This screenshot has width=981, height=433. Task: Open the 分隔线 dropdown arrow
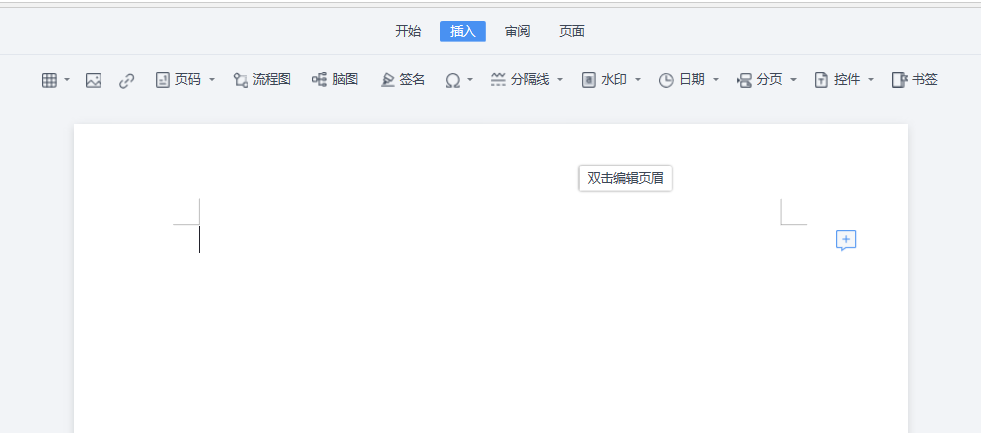tap(560, 80)
